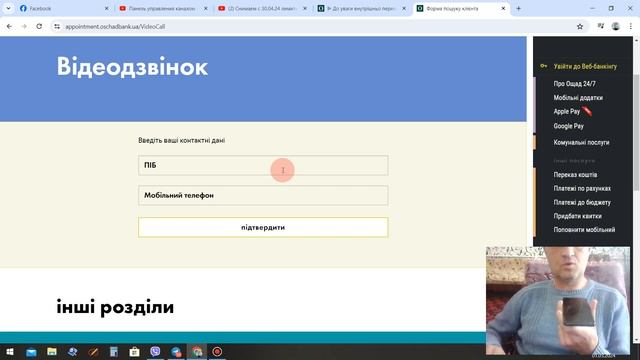Open 'Переказ коштів' in side menu
Image resolution: width=640 pixels, height=360 pixels.
pyautogui.click(x=575, y=175)
